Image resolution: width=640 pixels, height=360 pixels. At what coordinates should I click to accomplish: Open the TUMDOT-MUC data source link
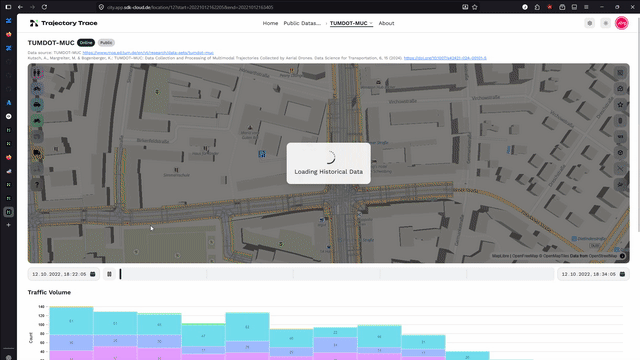pyautogui.click(x=148, y=53)
